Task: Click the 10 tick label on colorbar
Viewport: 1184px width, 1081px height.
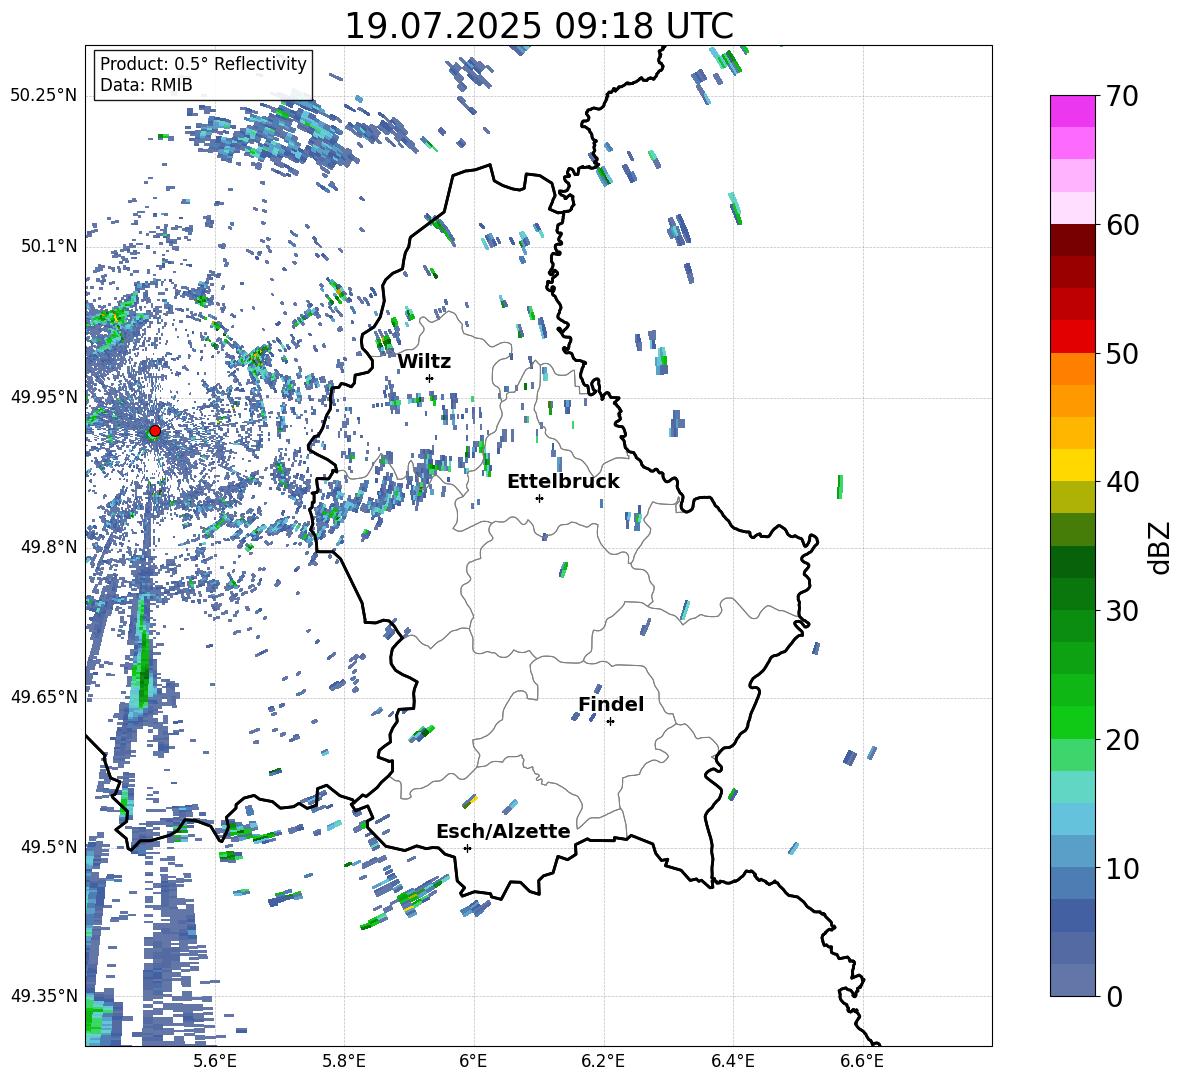Action: click(x=1121, y=868)
